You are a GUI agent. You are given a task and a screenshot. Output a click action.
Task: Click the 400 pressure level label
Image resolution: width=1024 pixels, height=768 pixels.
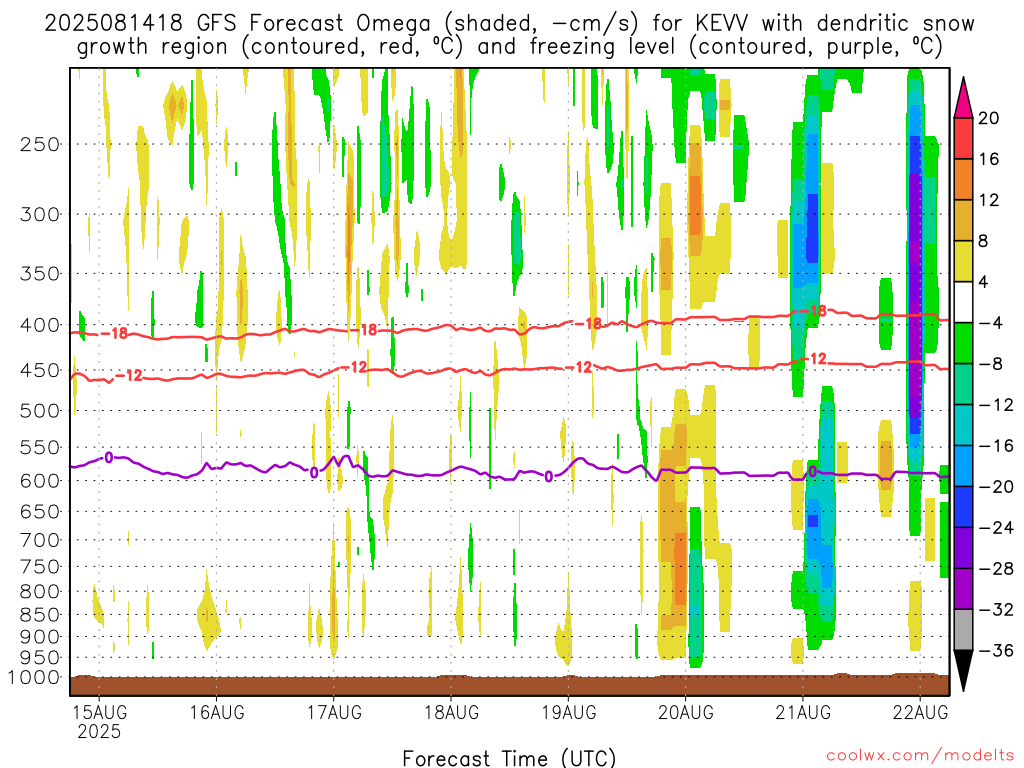pos(40,325)
